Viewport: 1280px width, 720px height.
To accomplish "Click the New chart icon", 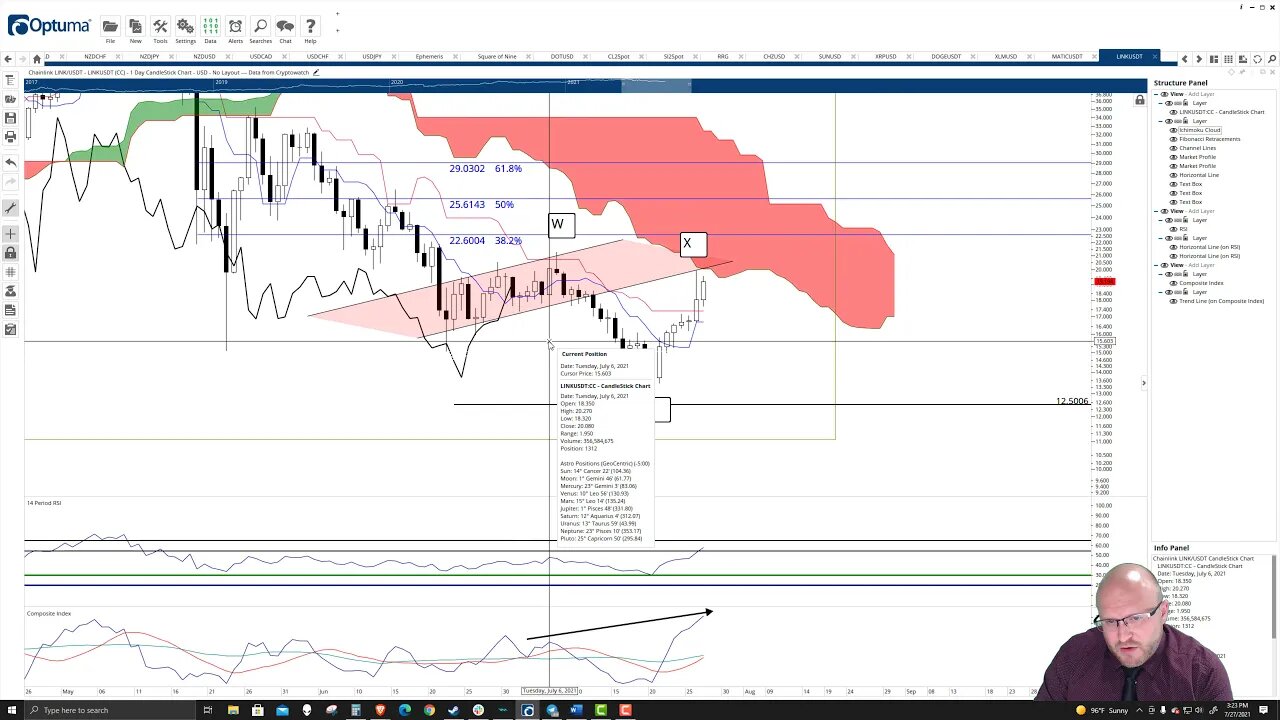I will point(135,26).
